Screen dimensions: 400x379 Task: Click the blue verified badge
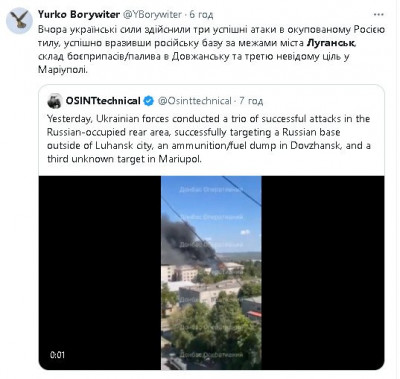148,101
